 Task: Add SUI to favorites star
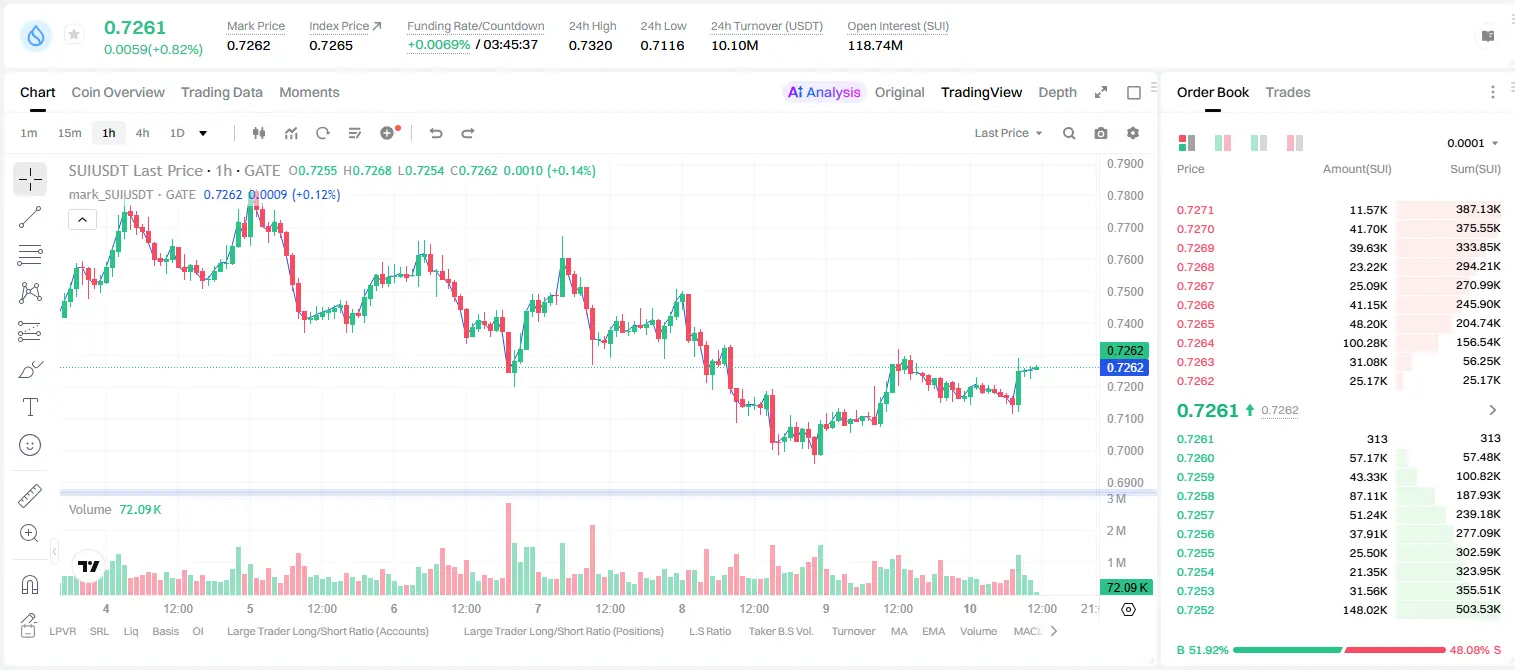[74, 35]
